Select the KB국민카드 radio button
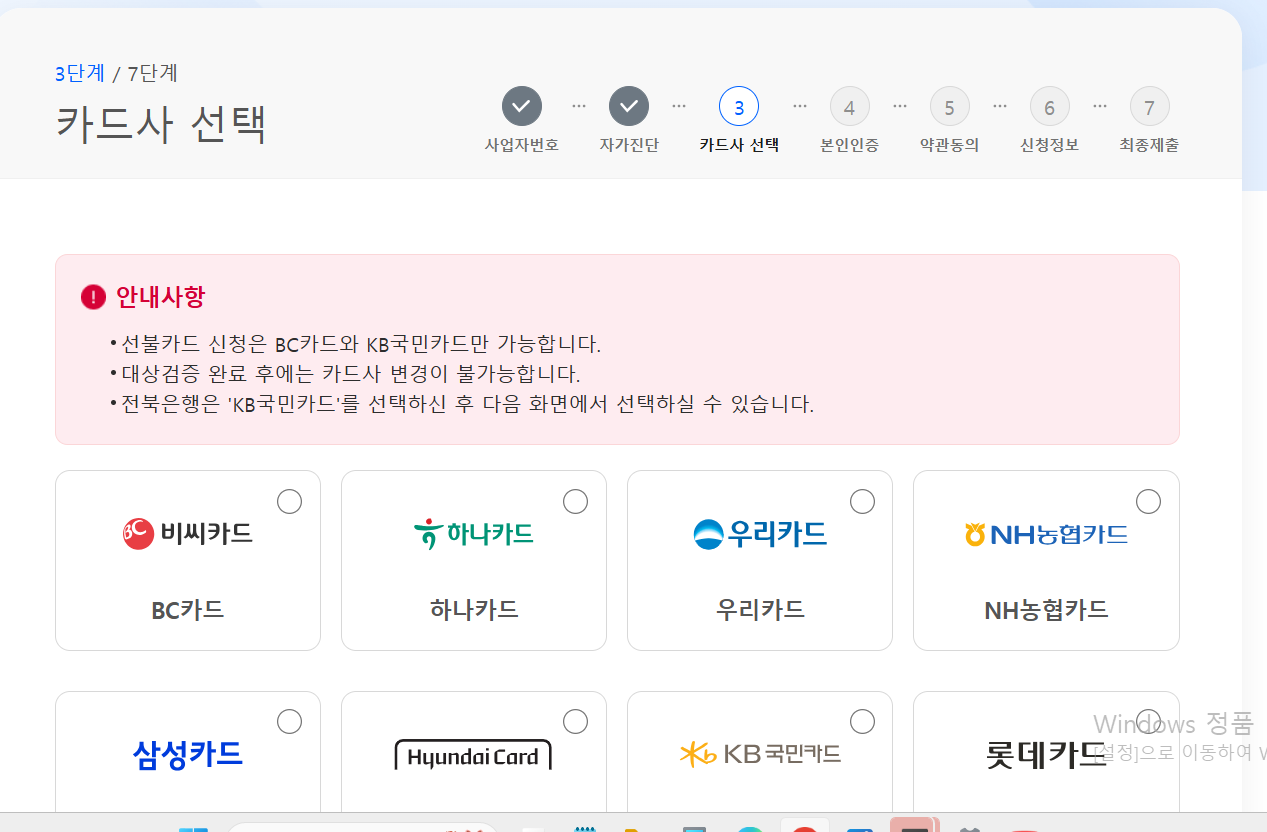Image resolution: width=1267 pixels, height=832 pixels. point(862,721)
